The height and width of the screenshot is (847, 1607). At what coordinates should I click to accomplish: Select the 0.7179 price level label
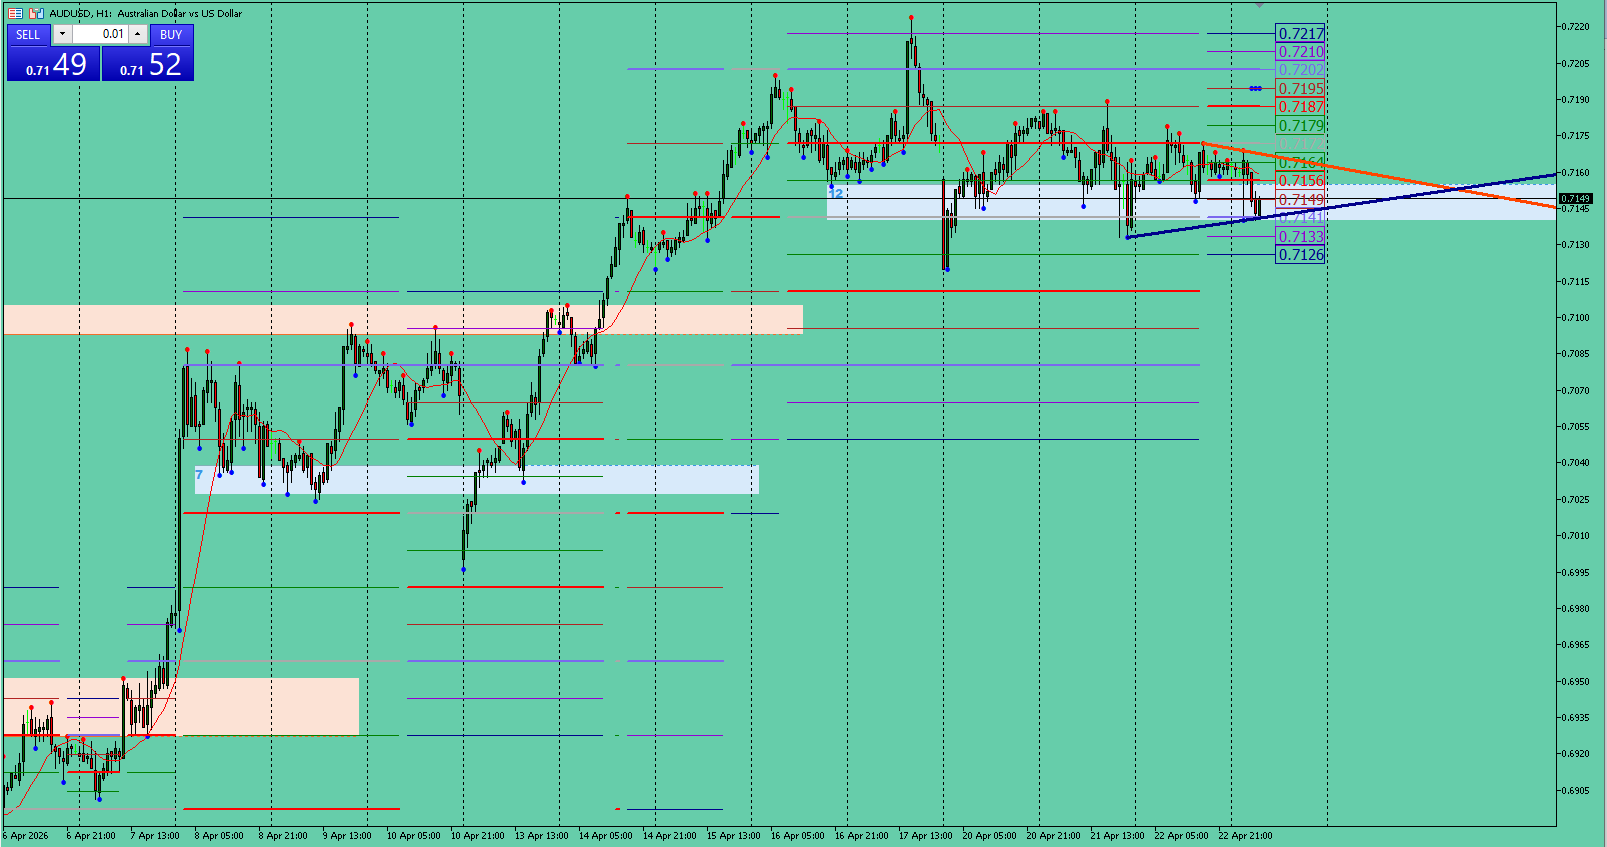pos(1301,125)
